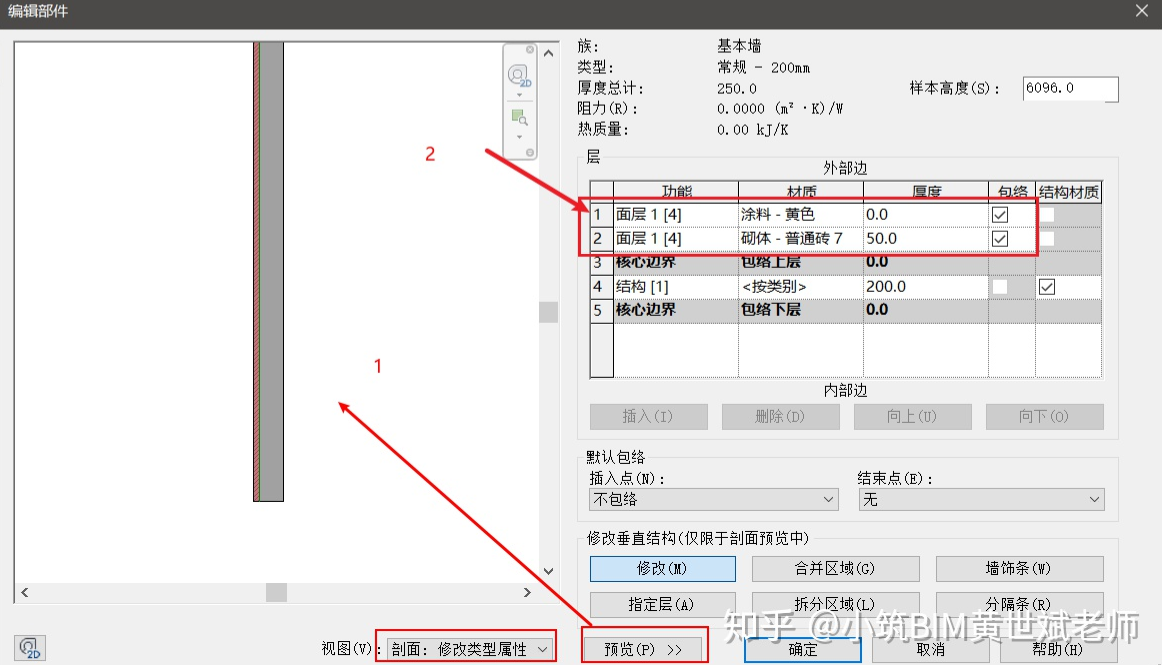Select row 2 header number in layer table

(602, 239)
